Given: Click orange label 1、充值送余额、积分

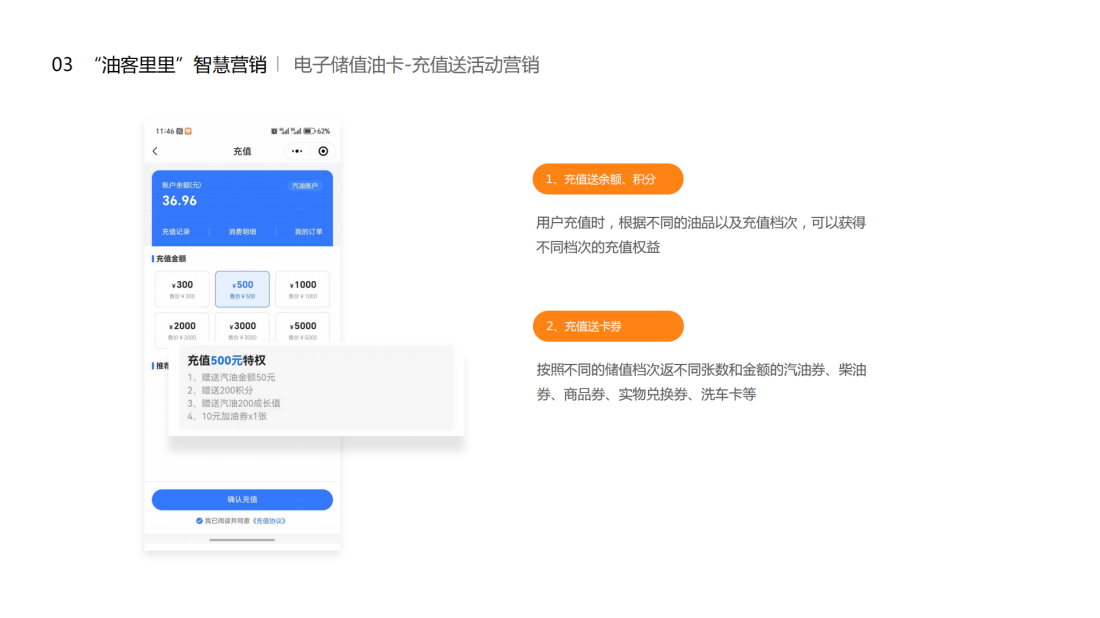Looking at the screenshot, I should click(608, 179).
